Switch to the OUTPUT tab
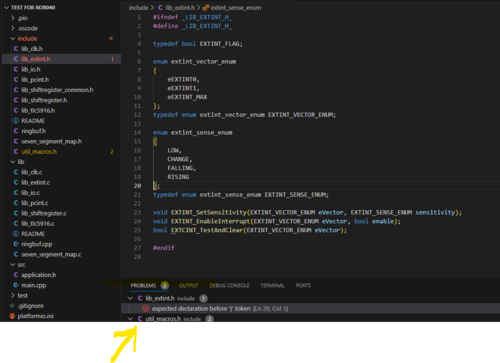Viewport: 500px width, 363px height. pos(189,286)
